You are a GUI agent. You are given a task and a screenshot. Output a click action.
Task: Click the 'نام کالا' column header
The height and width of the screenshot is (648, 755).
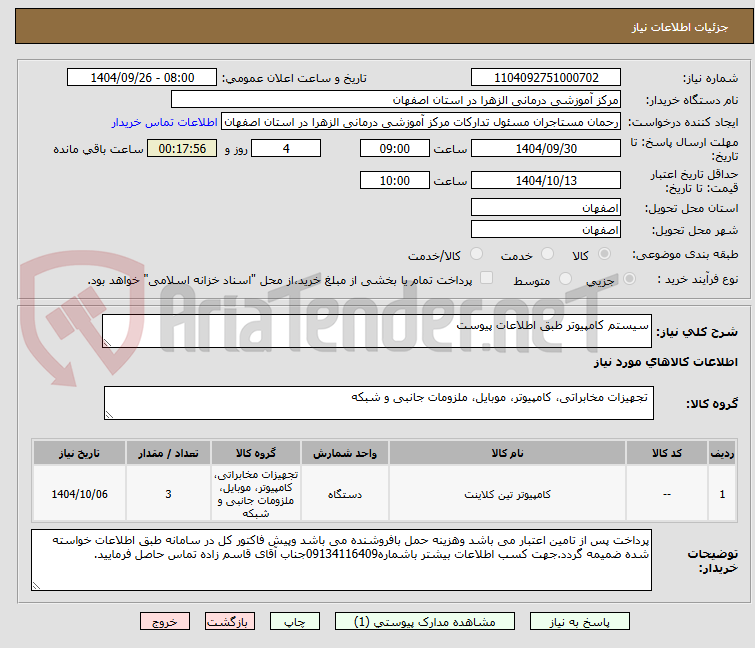[x=508, y=453]
